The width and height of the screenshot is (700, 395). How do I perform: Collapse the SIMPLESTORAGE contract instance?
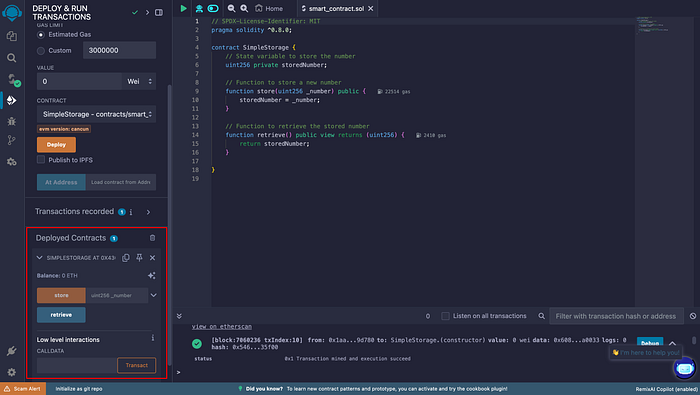coord(39,258)
